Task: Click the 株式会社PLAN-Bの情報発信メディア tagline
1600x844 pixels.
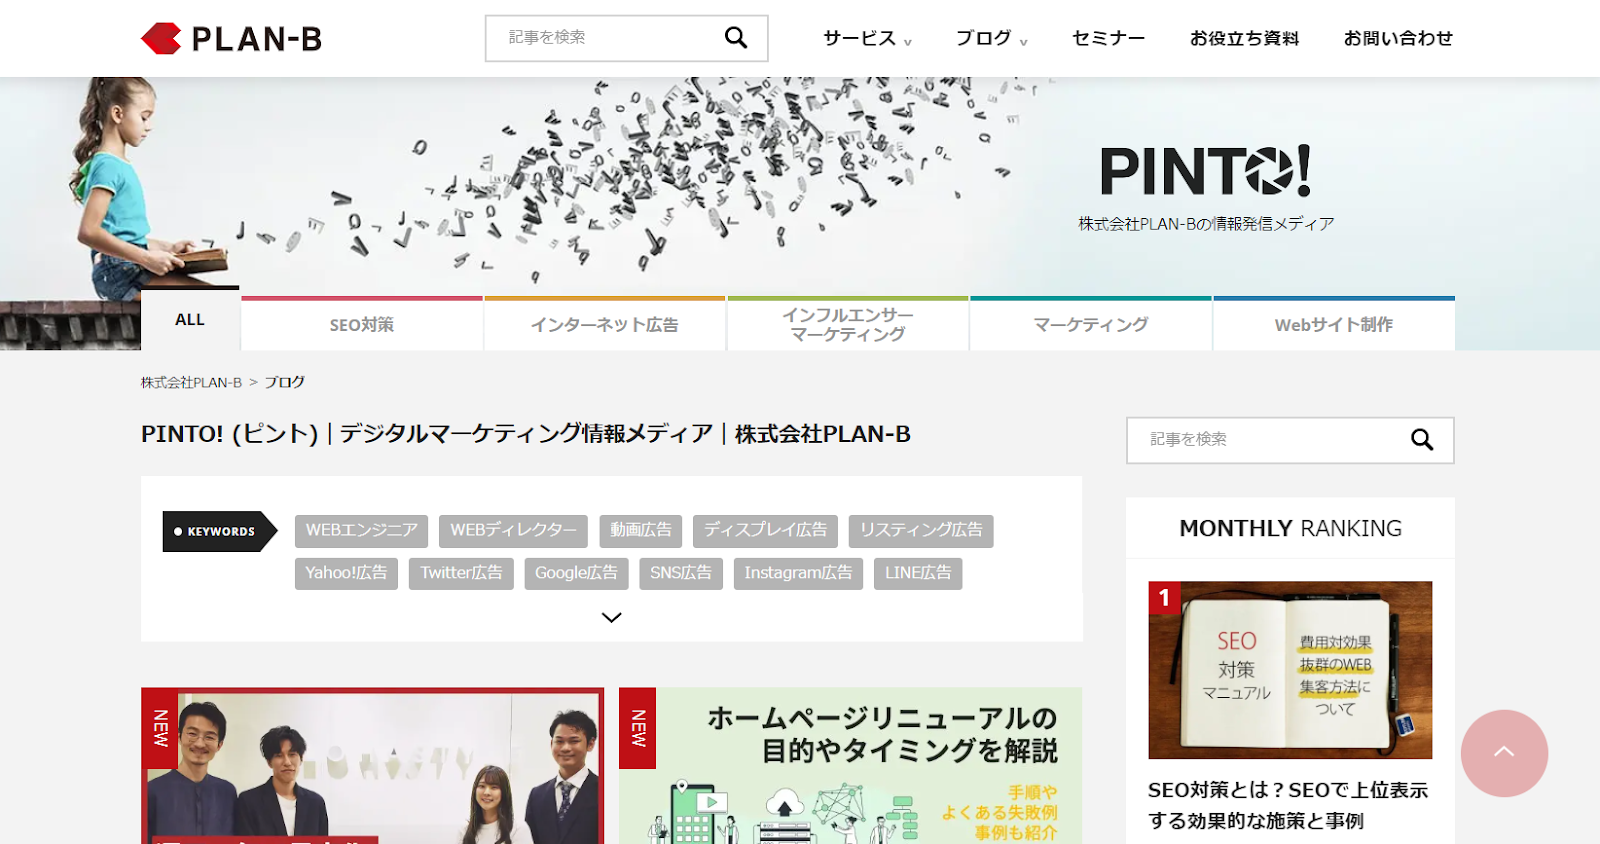Action: [x=1206, y=224]
